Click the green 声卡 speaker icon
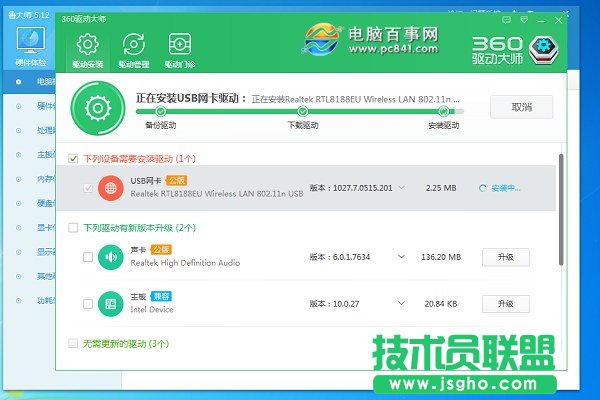This screenshot has width=600, height=400. click(110, 257)
